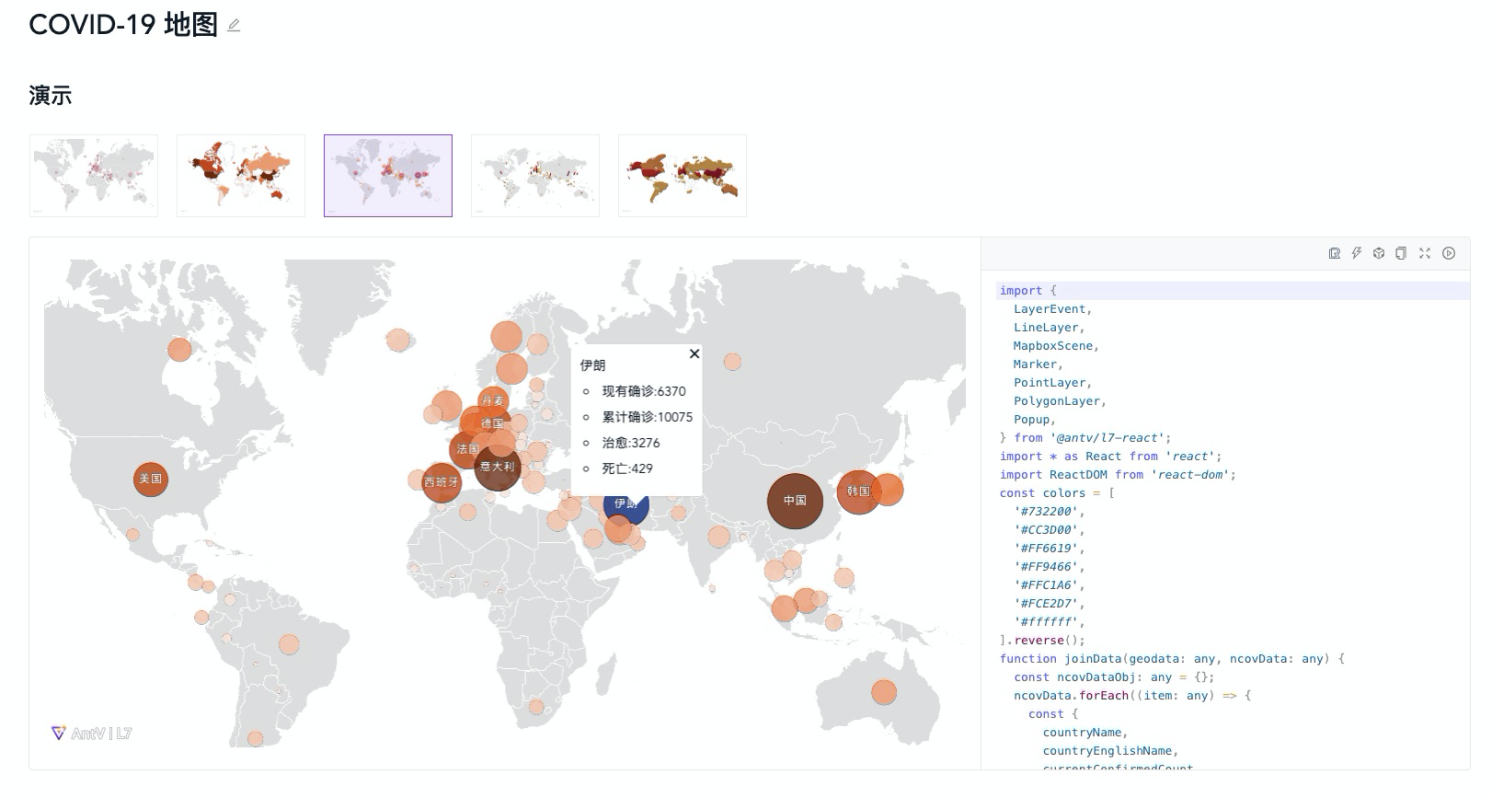The height and width of the screenshot is (798, 1492).
Task: Click the COVID-19 地图 page title
Action: point(123,25)
